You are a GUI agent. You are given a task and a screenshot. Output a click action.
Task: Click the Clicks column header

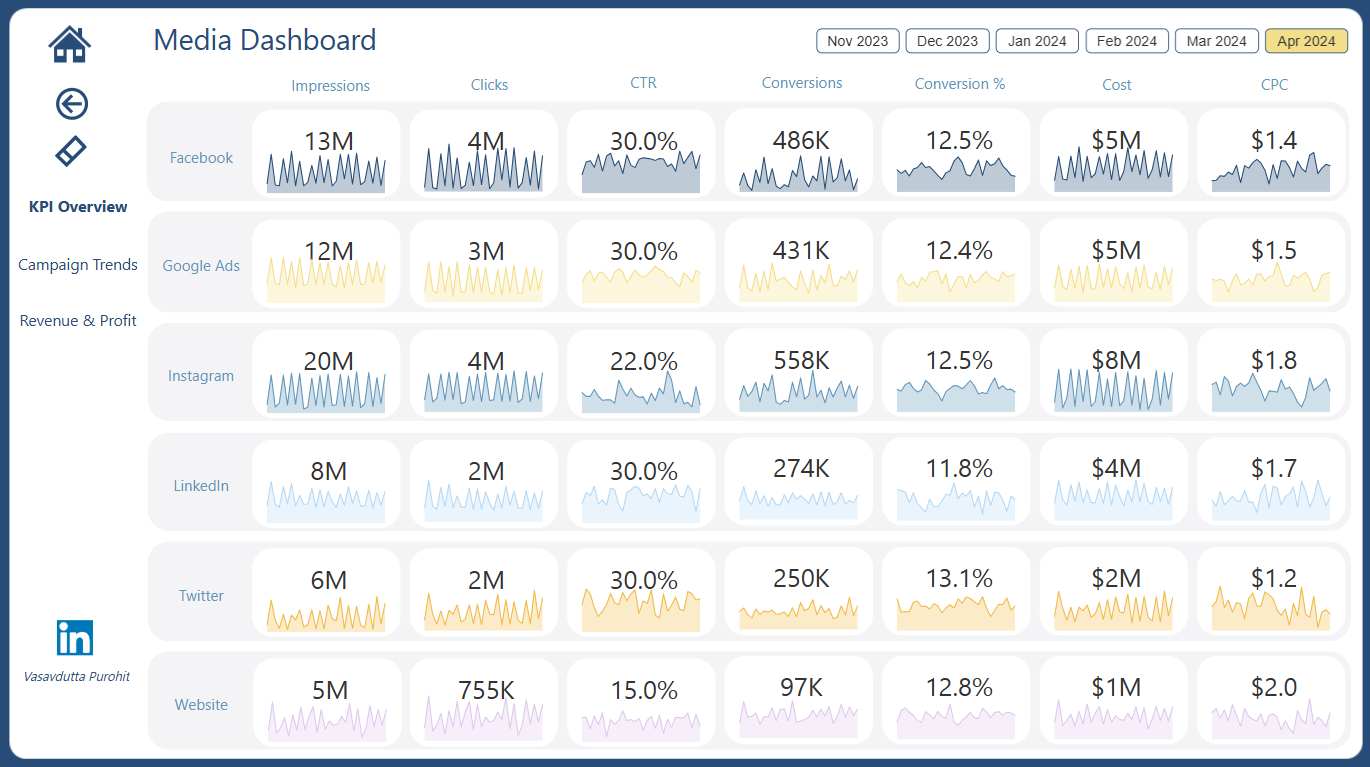pos(490,85)
